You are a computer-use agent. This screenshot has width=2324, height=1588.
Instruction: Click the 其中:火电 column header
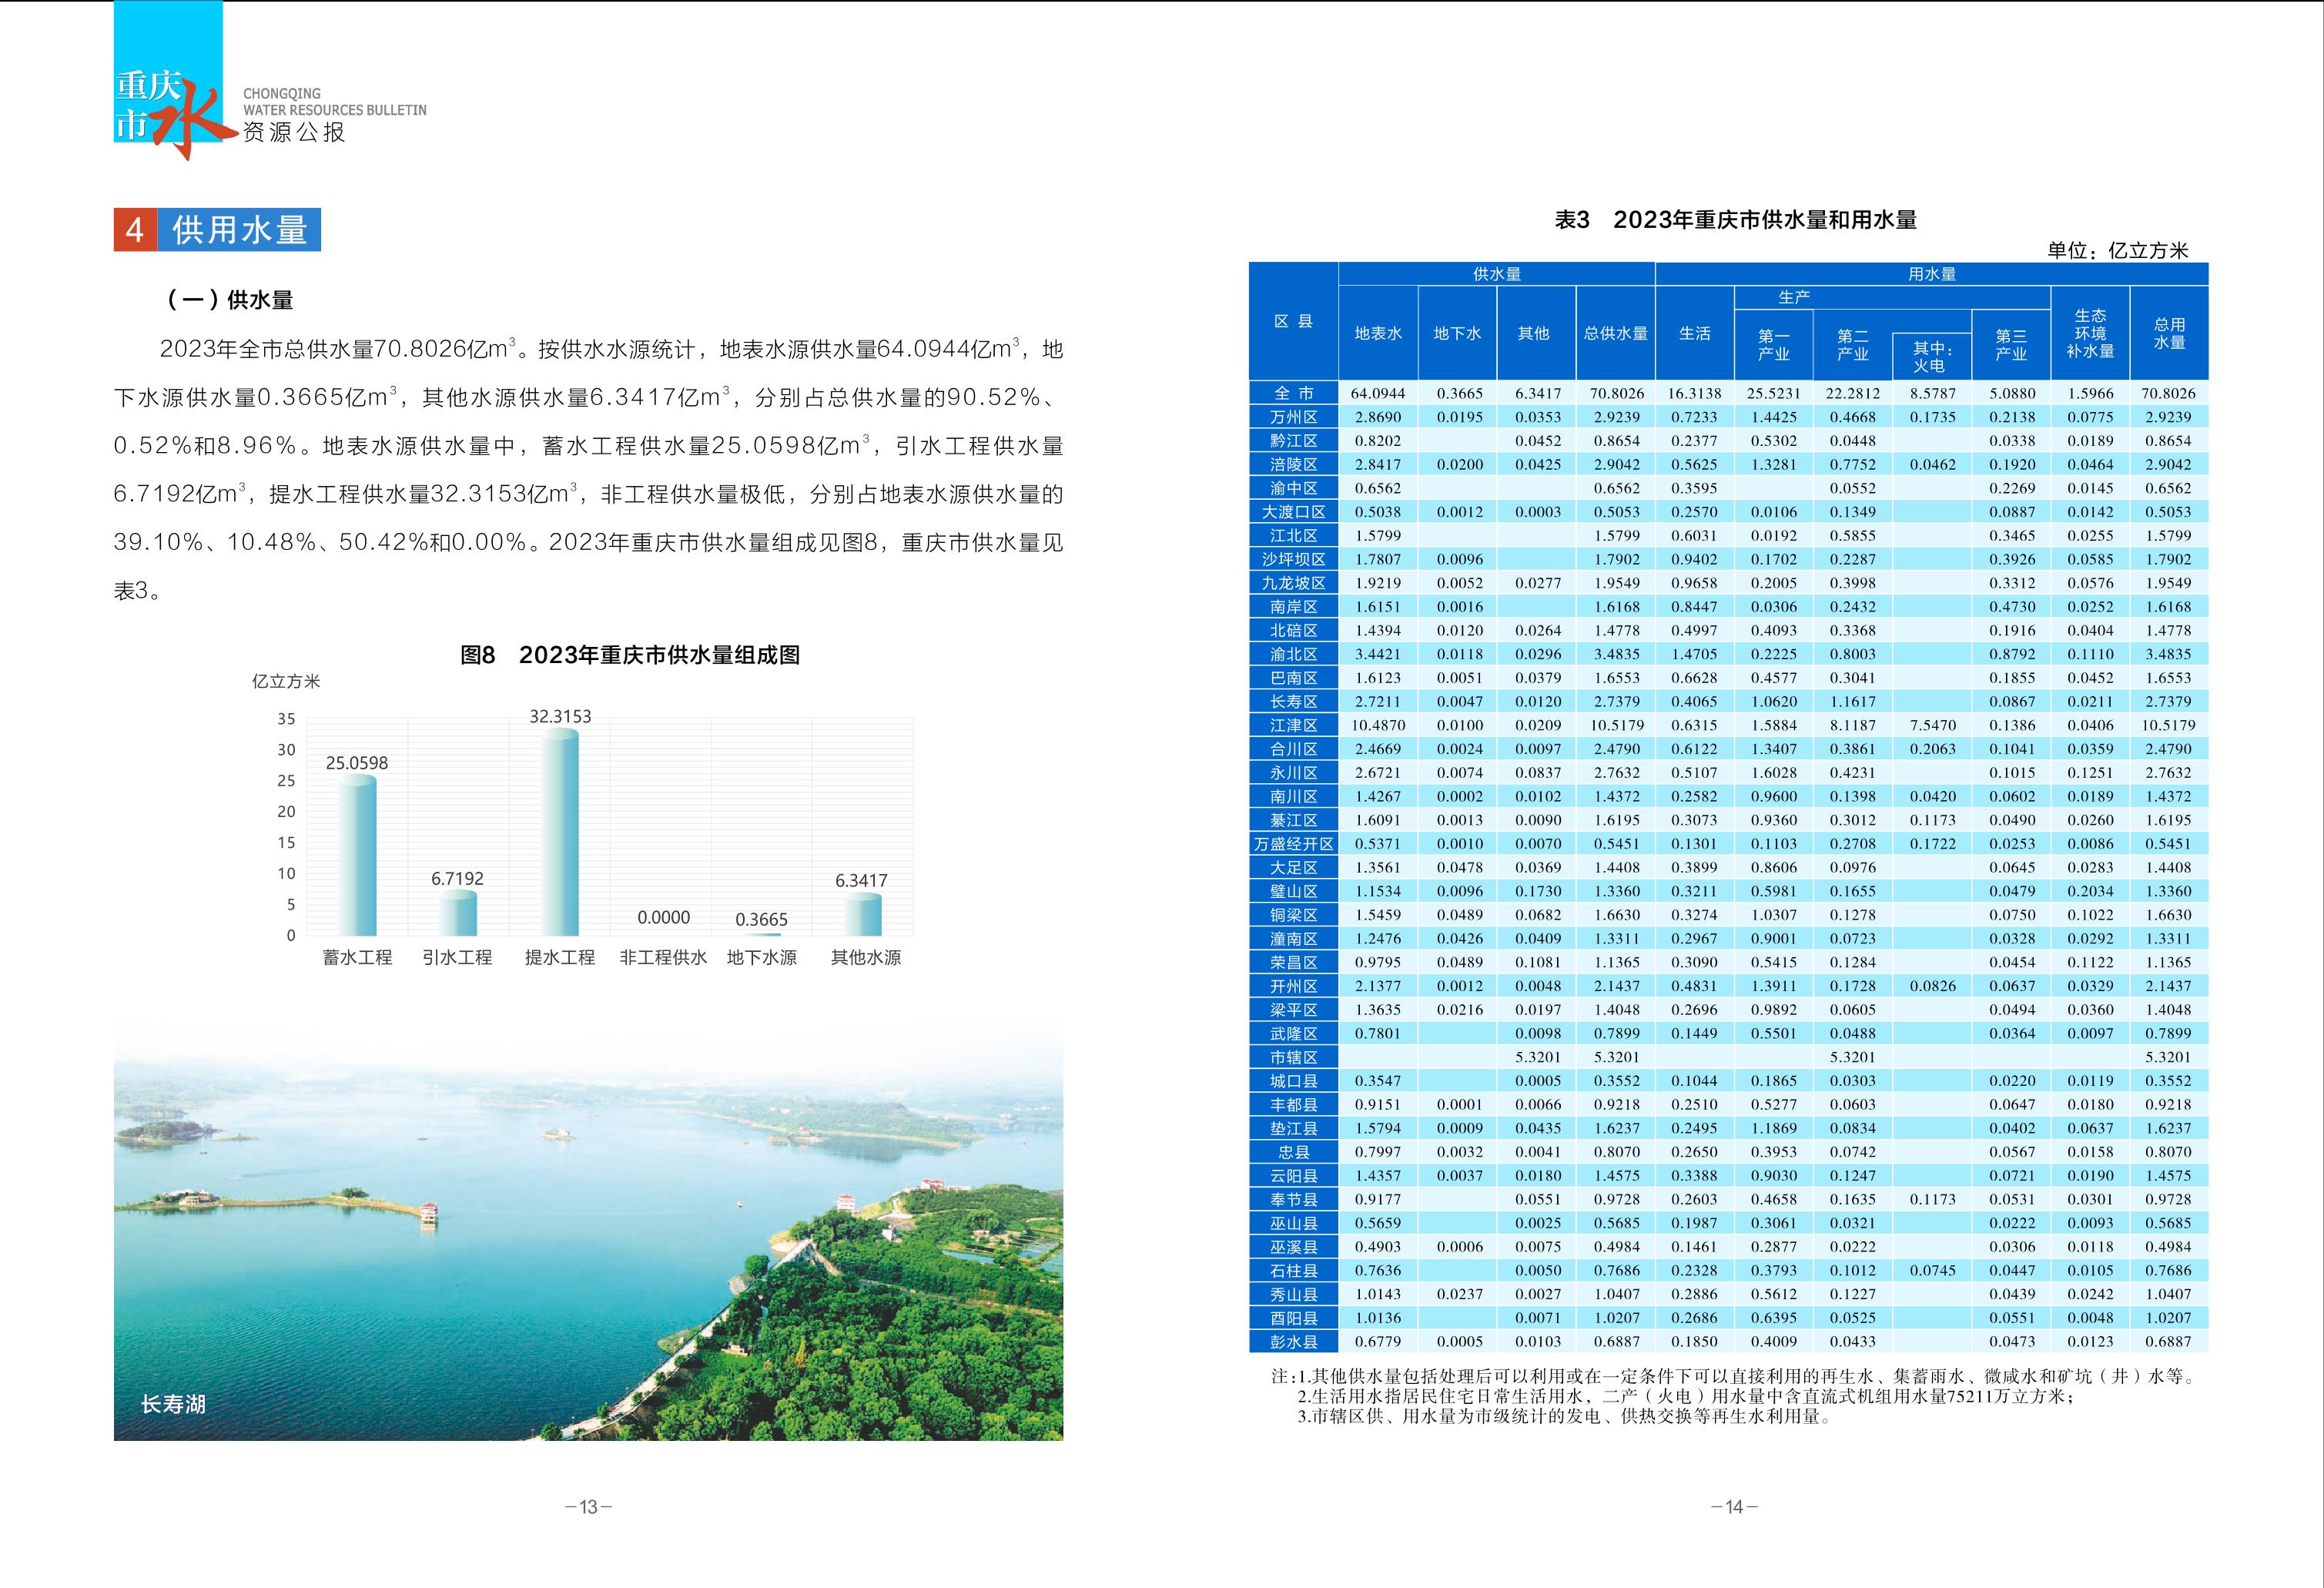1931,357
